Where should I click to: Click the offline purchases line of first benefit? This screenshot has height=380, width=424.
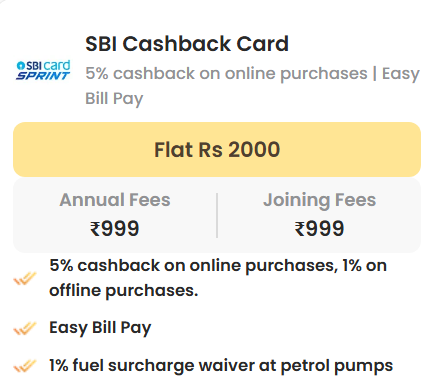(124, 291)
